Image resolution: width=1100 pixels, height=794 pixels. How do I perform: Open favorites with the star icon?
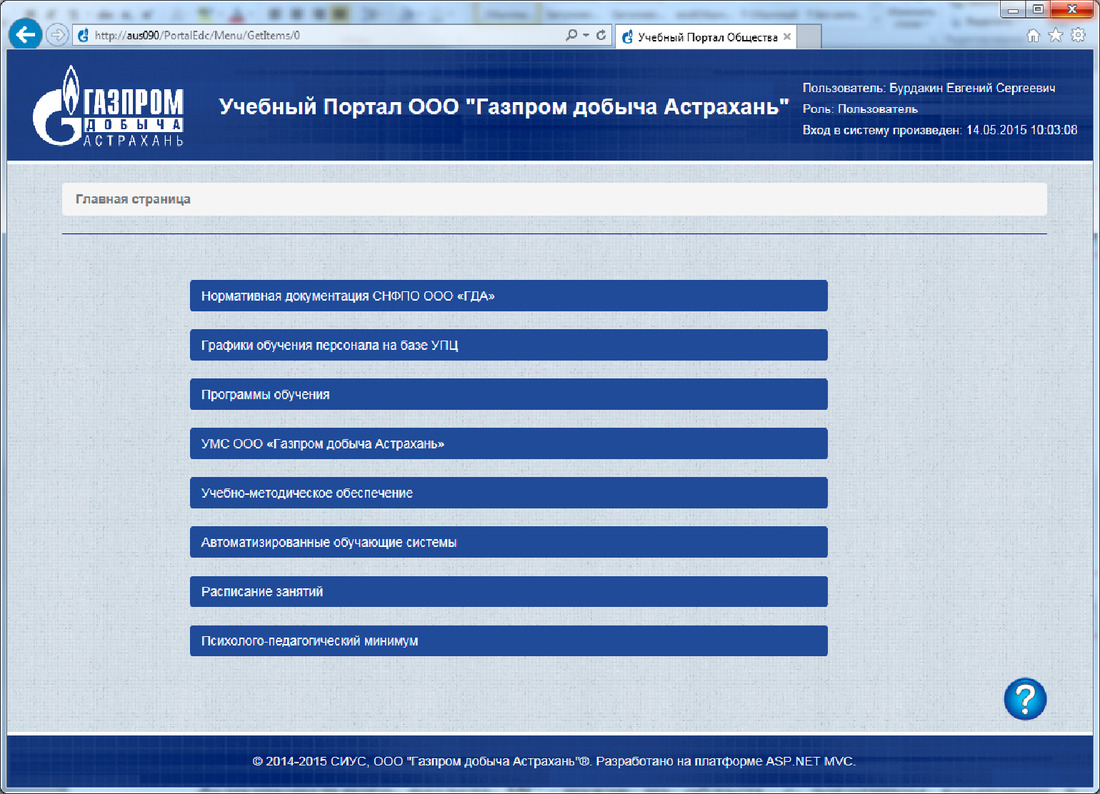point(1055,35)
